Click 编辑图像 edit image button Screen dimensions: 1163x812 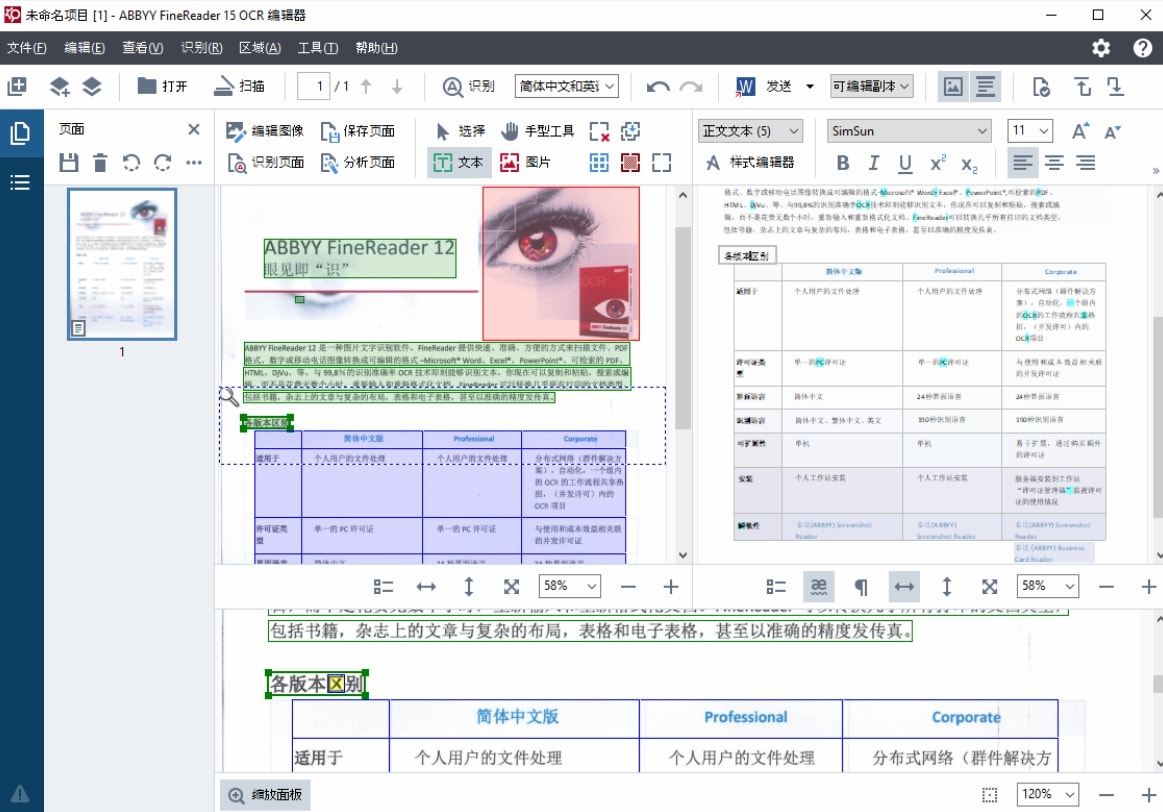pyautogui.click(x=265, y=131)
